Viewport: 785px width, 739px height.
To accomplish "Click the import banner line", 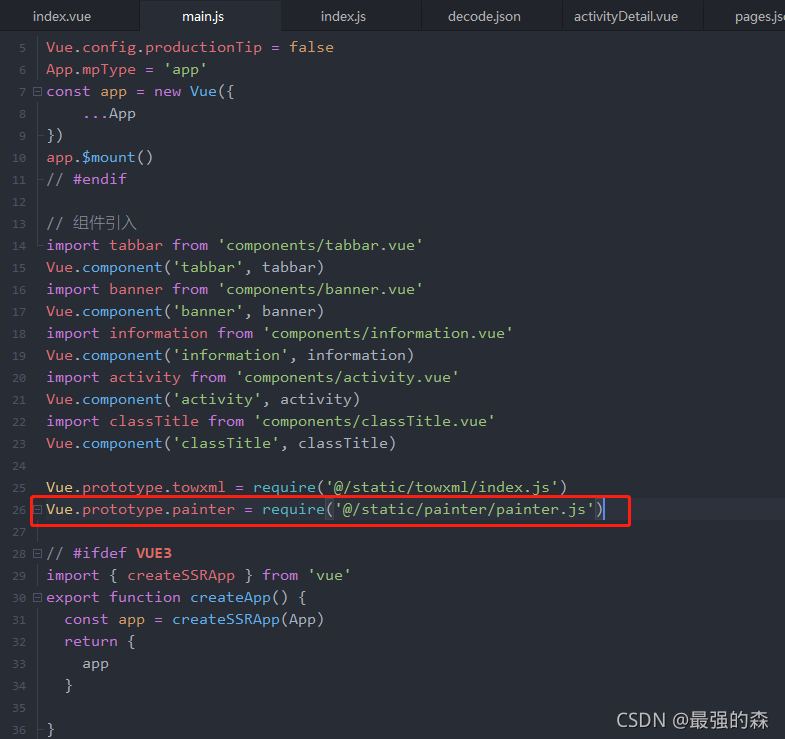I will coord(234,290).
